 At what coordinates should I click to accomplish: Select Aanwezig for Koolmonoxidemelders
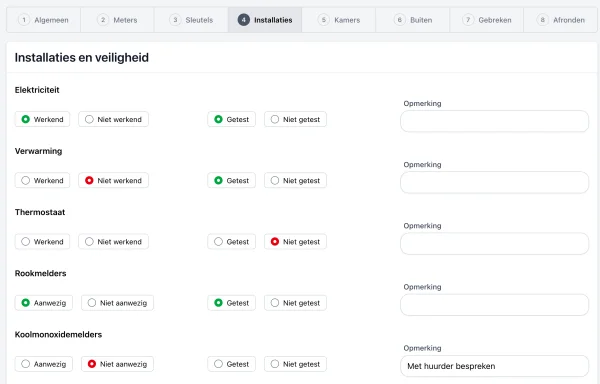tap(44, 364)
